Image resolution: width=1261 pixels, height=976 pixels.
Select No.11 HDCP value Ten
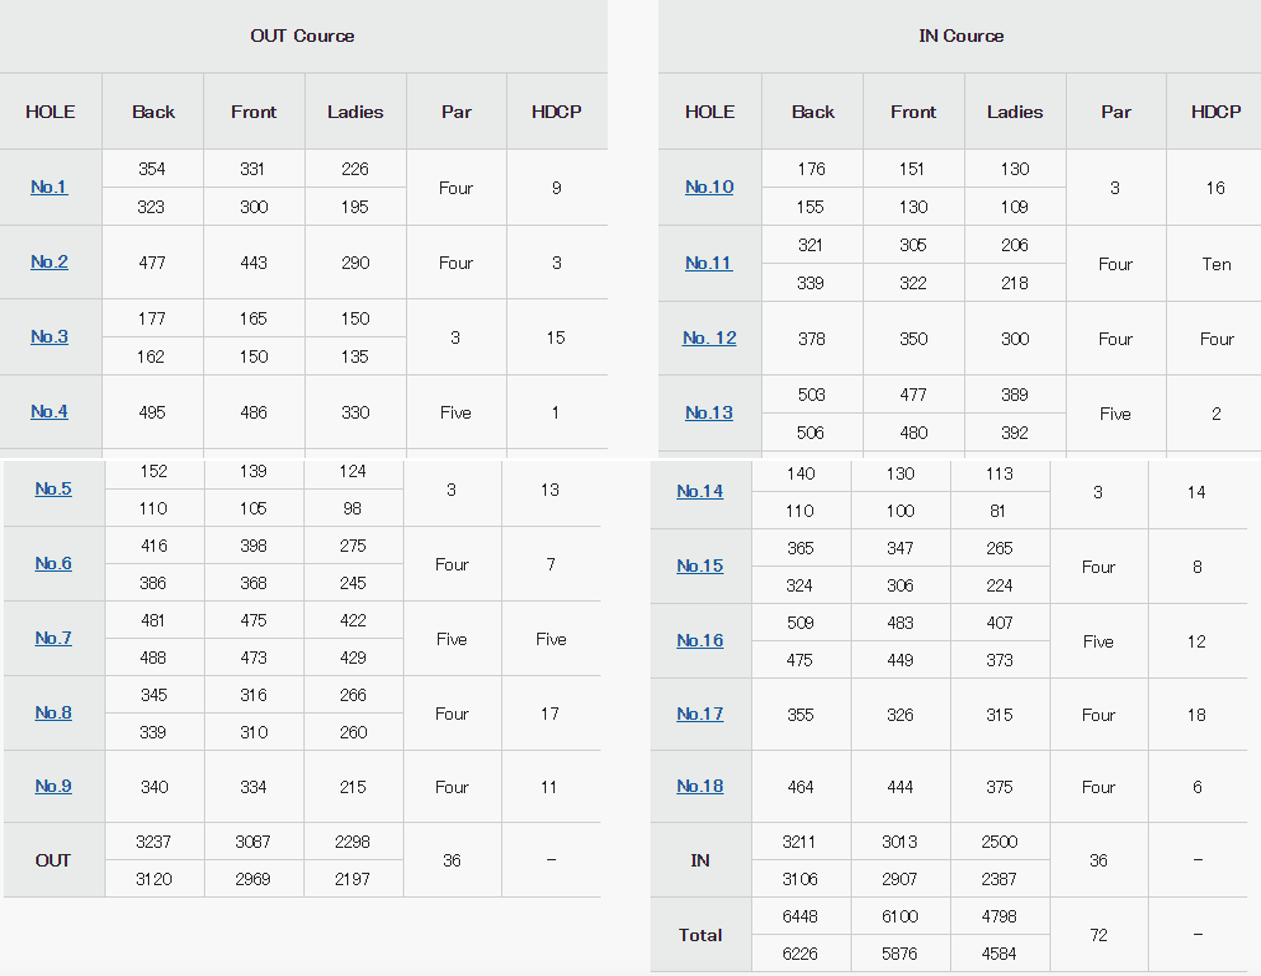[1216, 264]
